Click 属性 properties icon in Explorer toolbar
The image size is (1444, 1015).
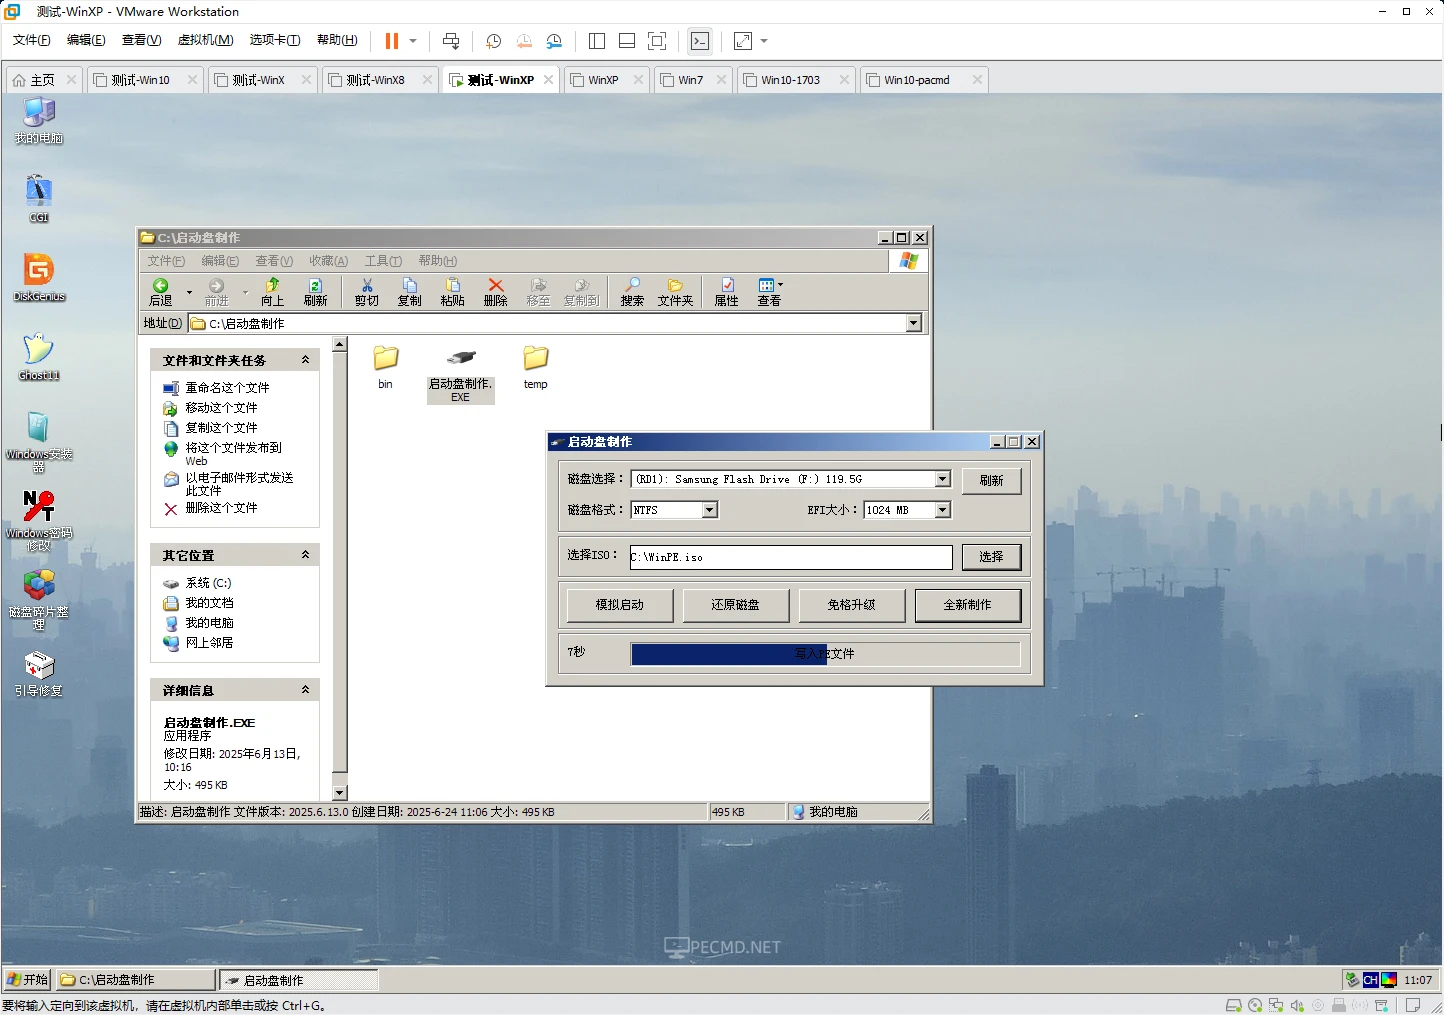coord(727,292)
